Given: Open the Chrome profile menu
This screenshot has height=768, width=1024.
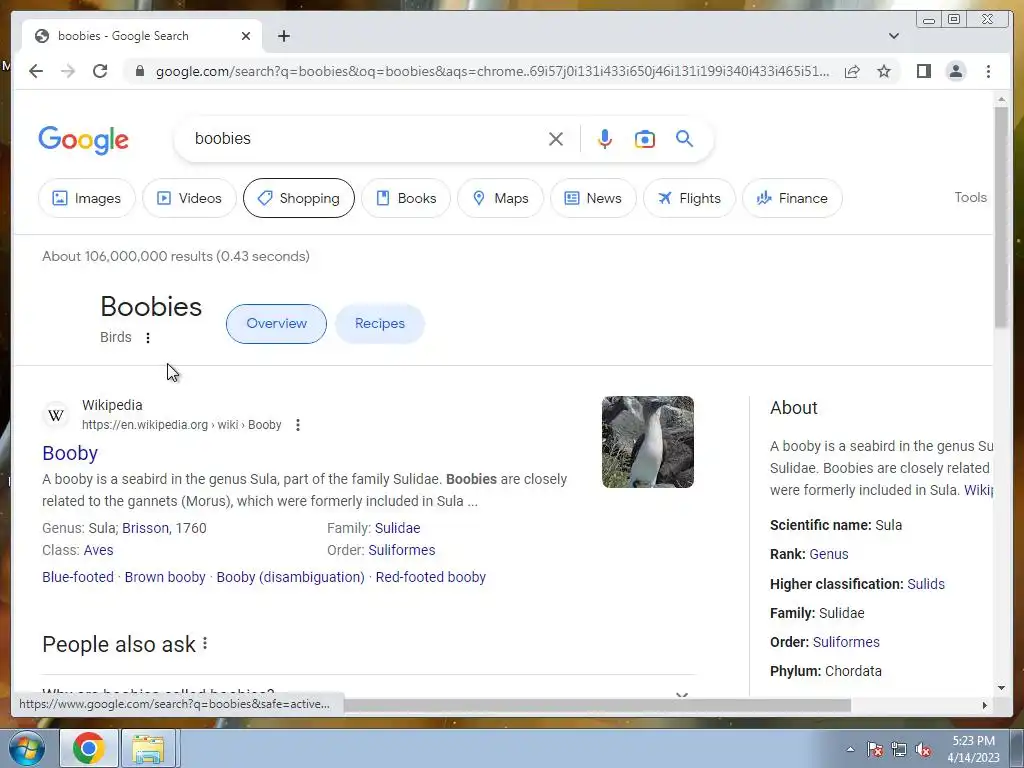Looking at the screenshot, I should tap(955, 71).
